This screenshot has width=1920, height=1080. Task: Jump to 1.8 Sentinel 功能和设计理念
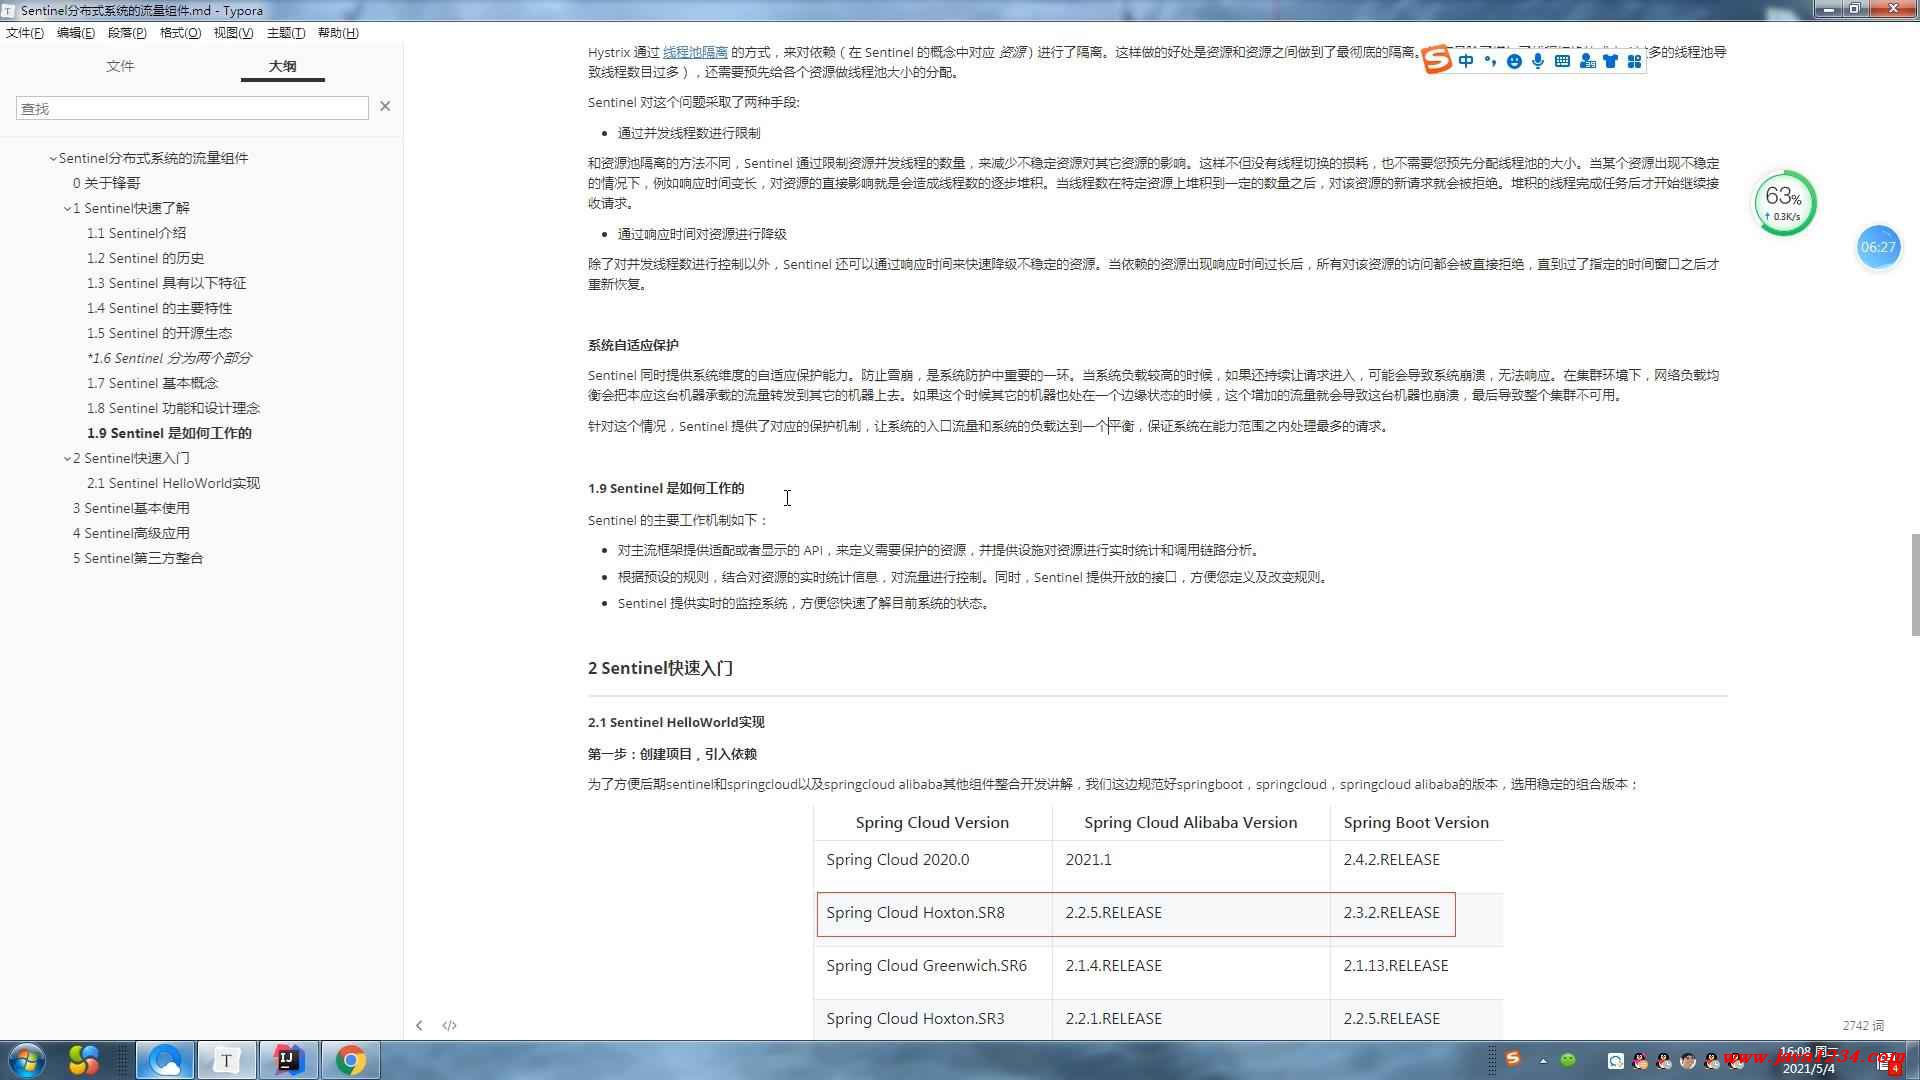pyautogui.click(x=173, y=408)
